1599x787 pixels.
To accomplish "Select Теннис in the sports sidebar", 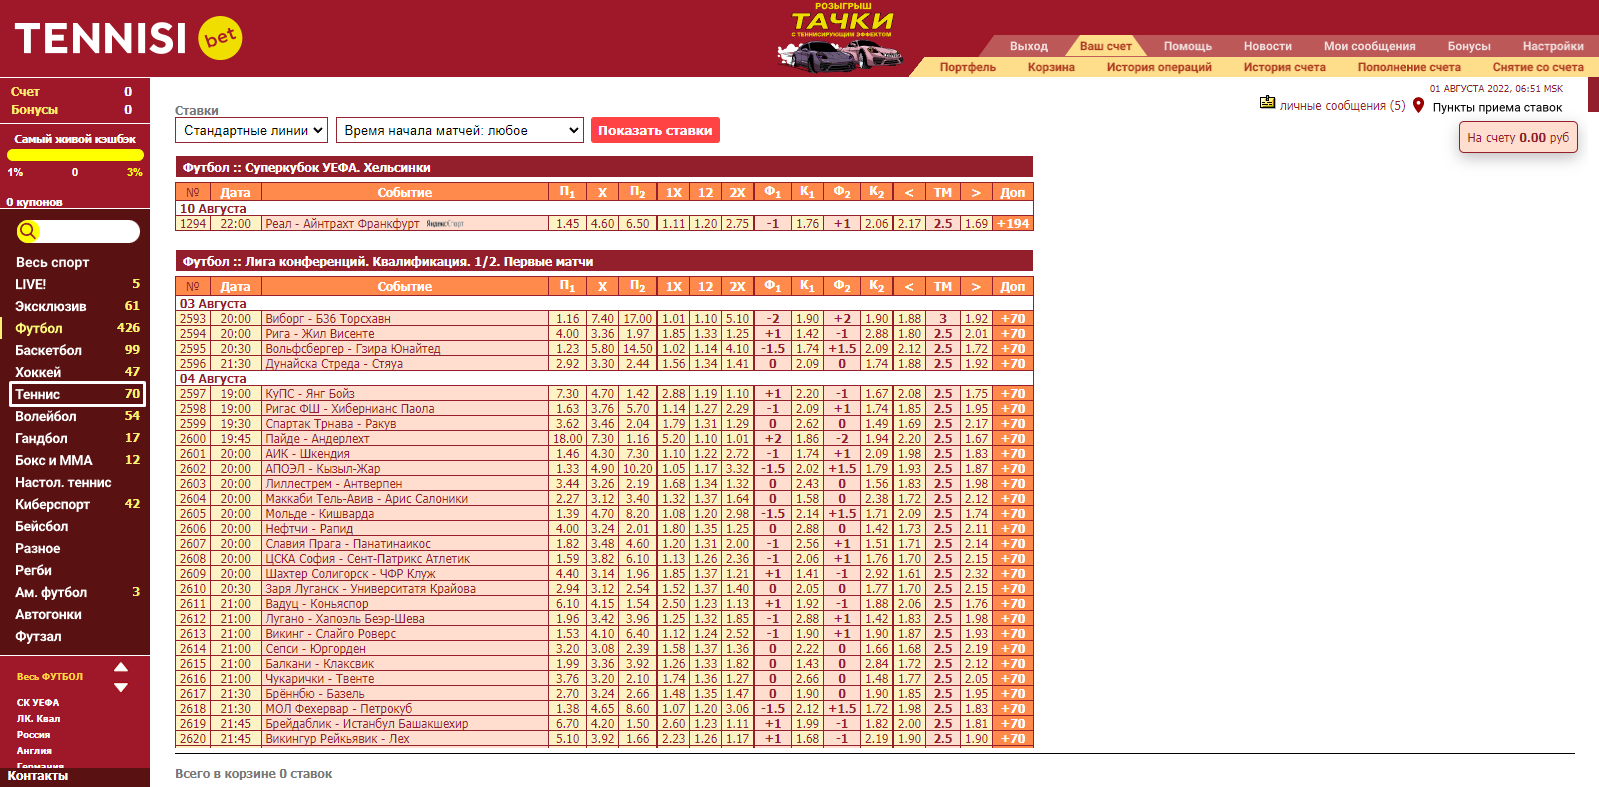I will coord(77,394).
